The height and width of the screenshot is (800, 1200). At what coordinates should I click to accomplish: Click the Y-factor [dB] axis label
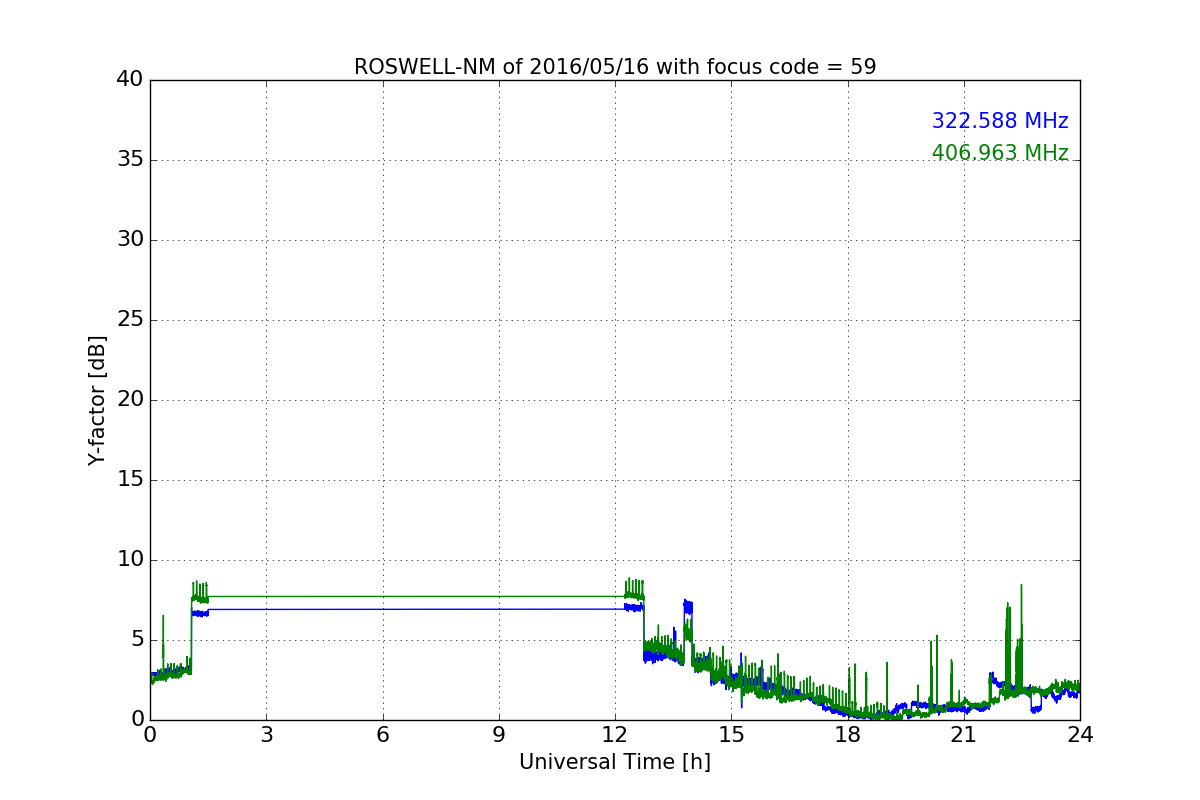(x=97, y=400)
